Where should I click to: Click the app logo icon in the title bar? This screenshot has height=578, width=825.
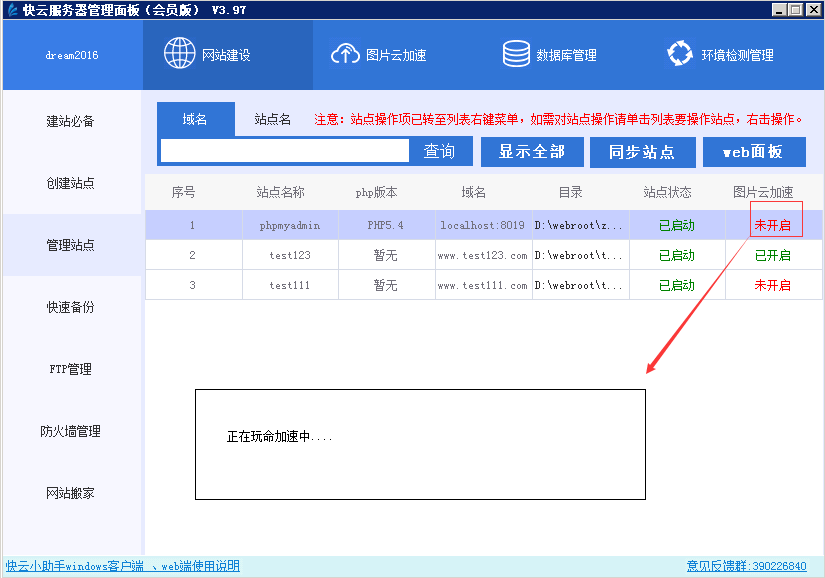click(12, 9)
